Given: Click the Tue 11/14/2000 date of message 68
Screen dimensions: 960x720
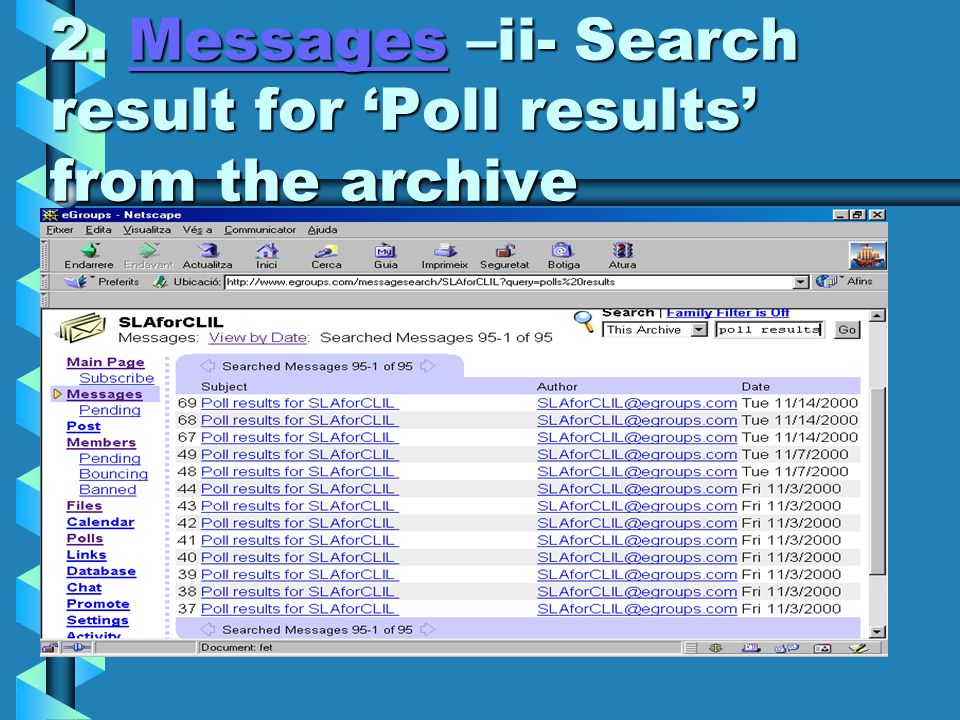Looking at the screenshot, I should point(800,420).
